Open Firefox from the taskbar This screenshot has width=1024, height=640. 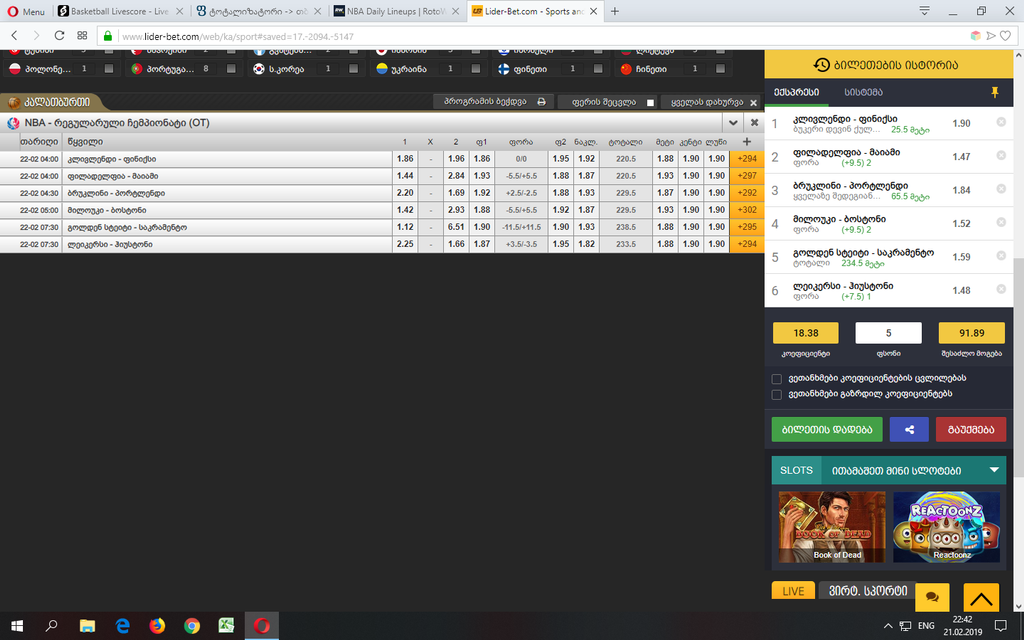click(157, 626)
